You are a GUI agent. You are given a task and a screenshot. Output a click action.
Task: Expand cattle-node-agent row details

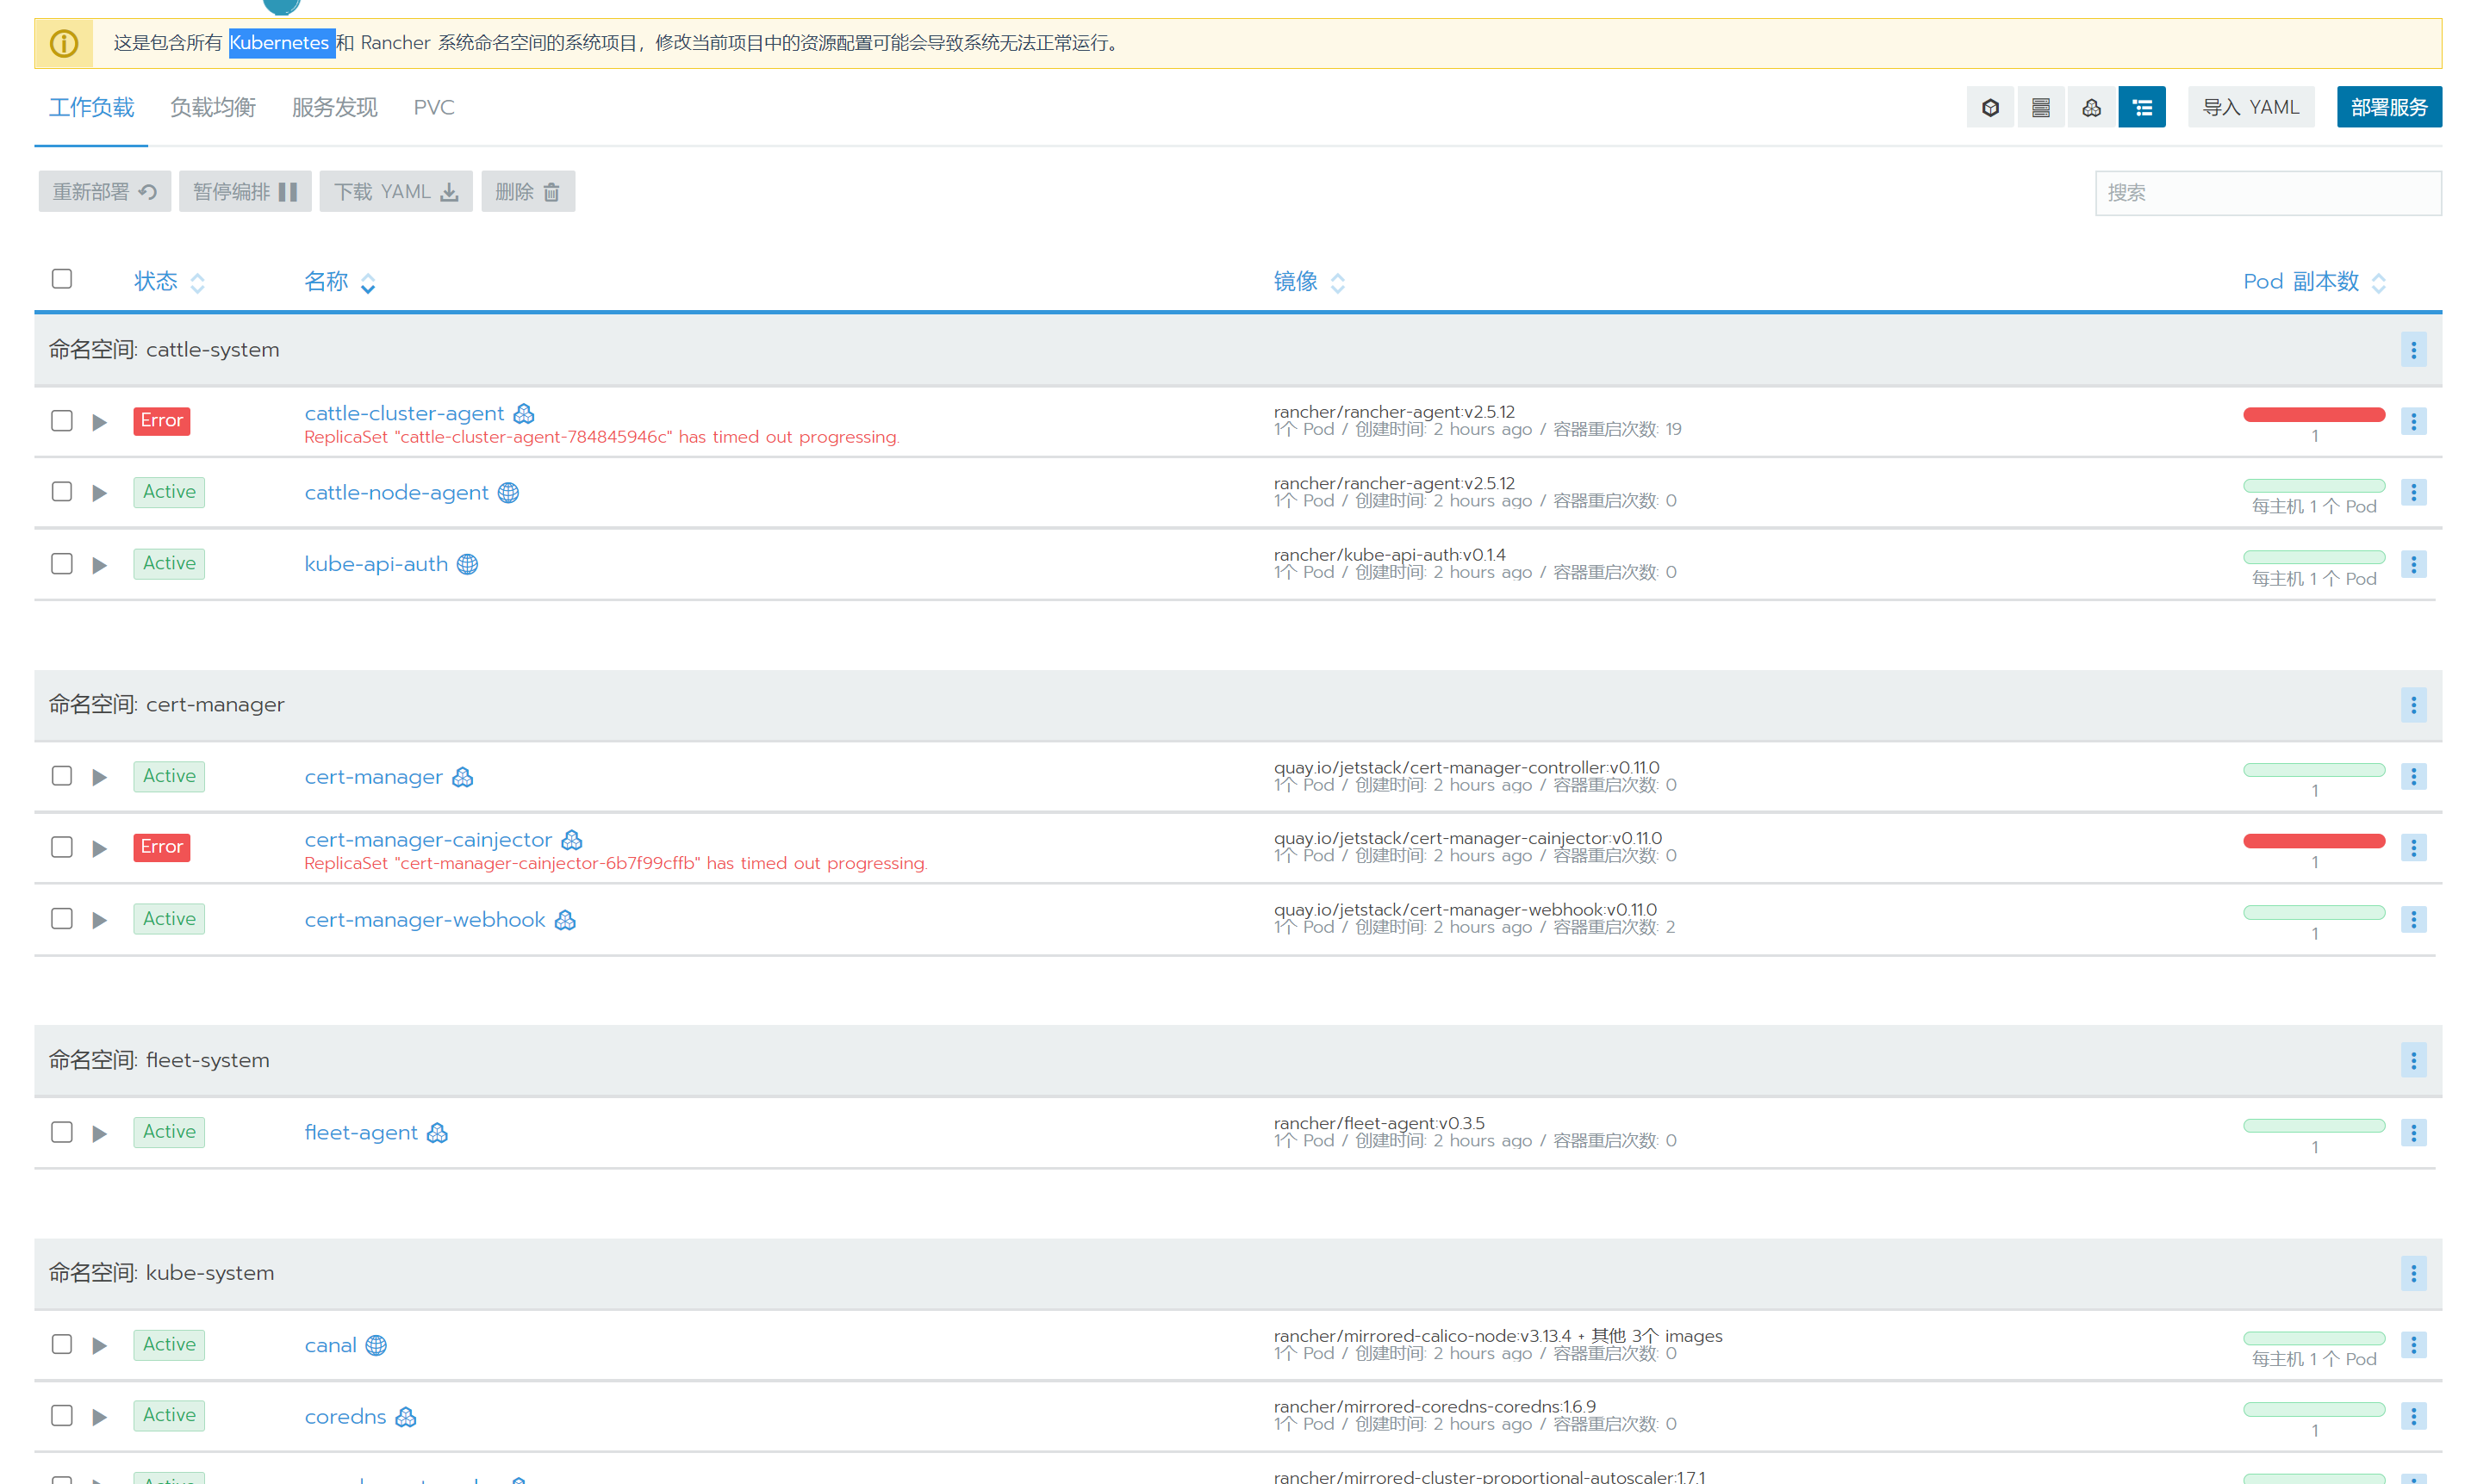pos(99,493)
